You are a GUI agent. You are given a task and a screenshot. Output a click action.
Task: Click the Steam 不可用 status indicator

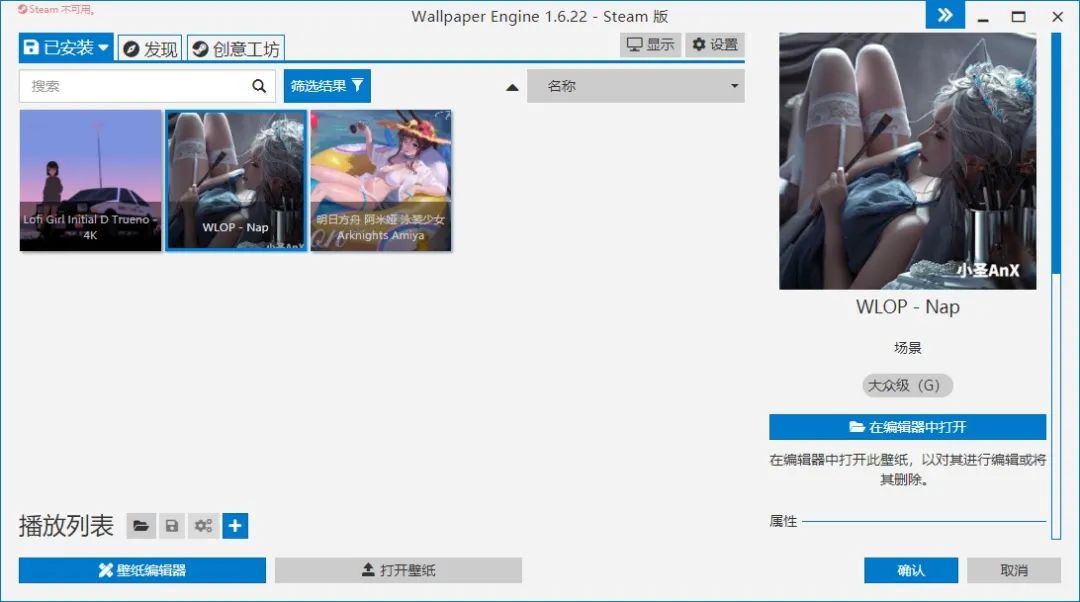coord(56,10)
